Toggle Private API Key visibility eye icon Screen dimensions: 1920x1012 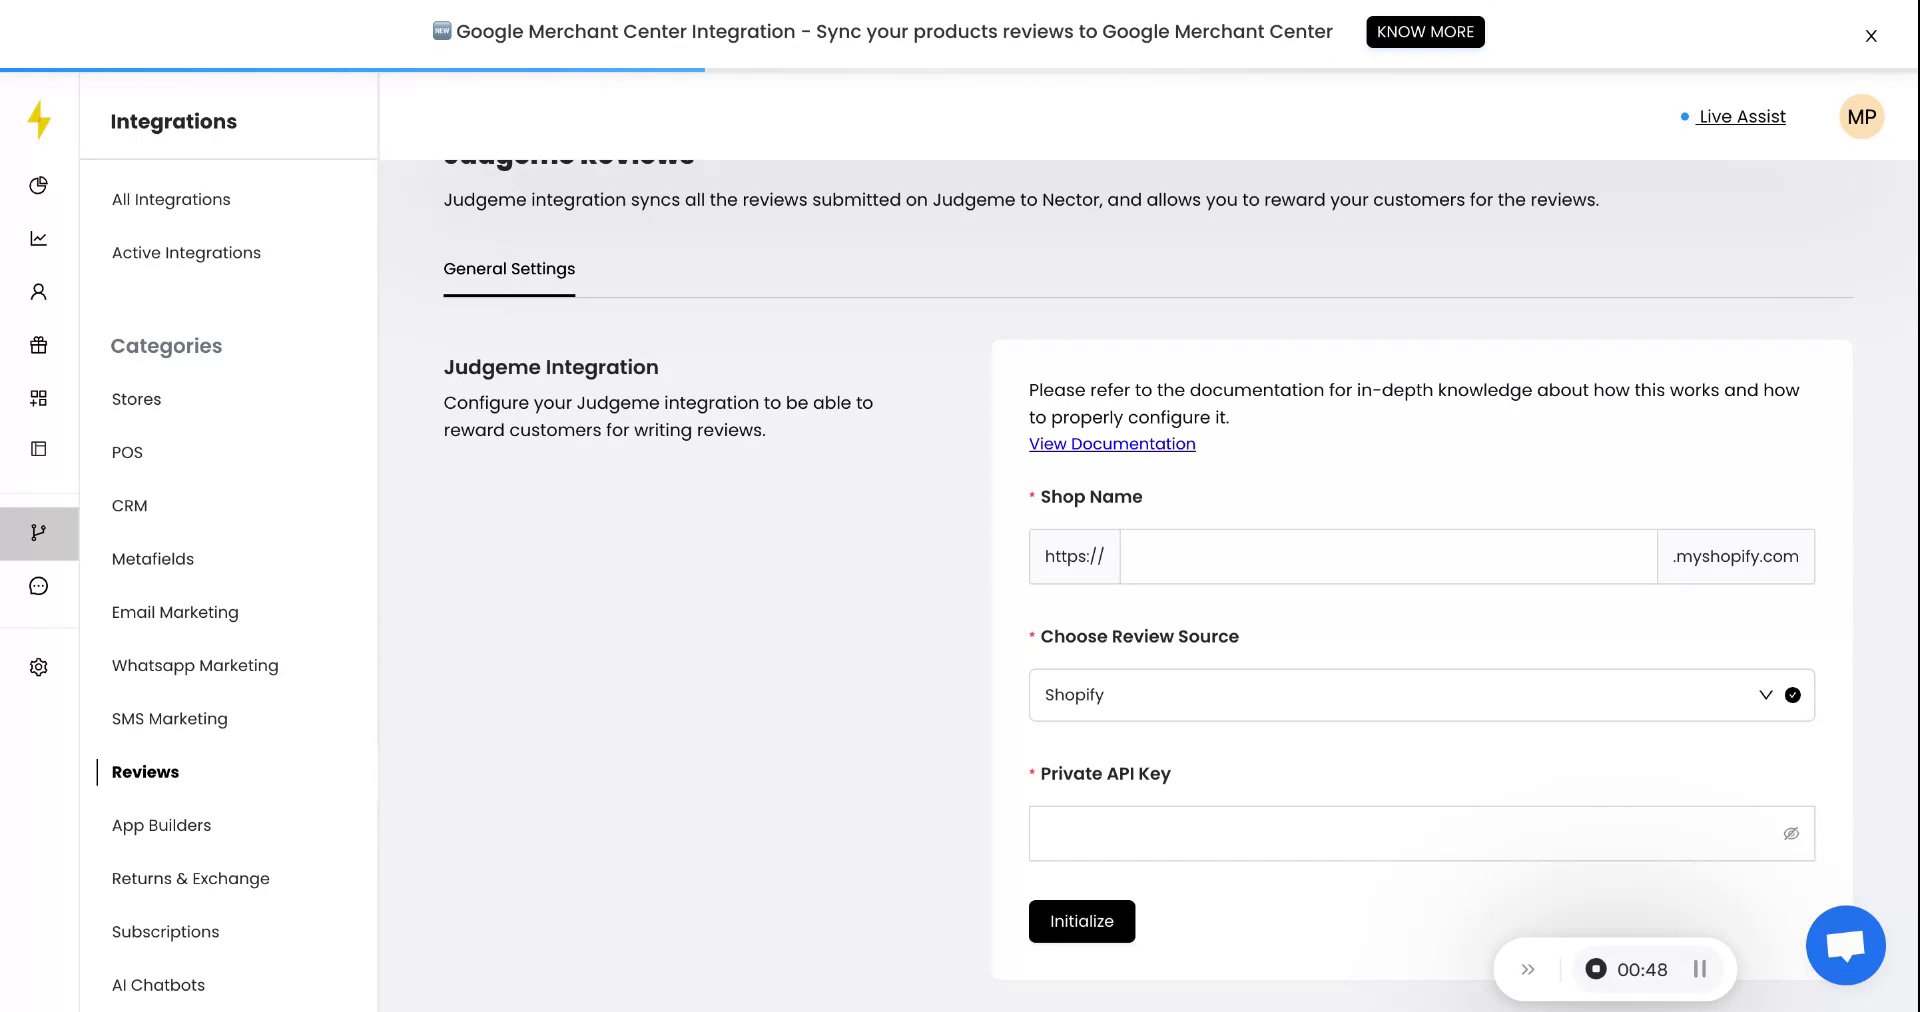click(1791, 834)
